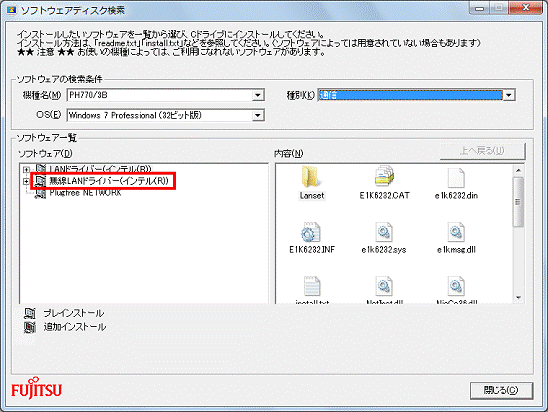548x412 pixels.
Task: Expand the LANドライバー tree node
Action: (x=26, y=170)
